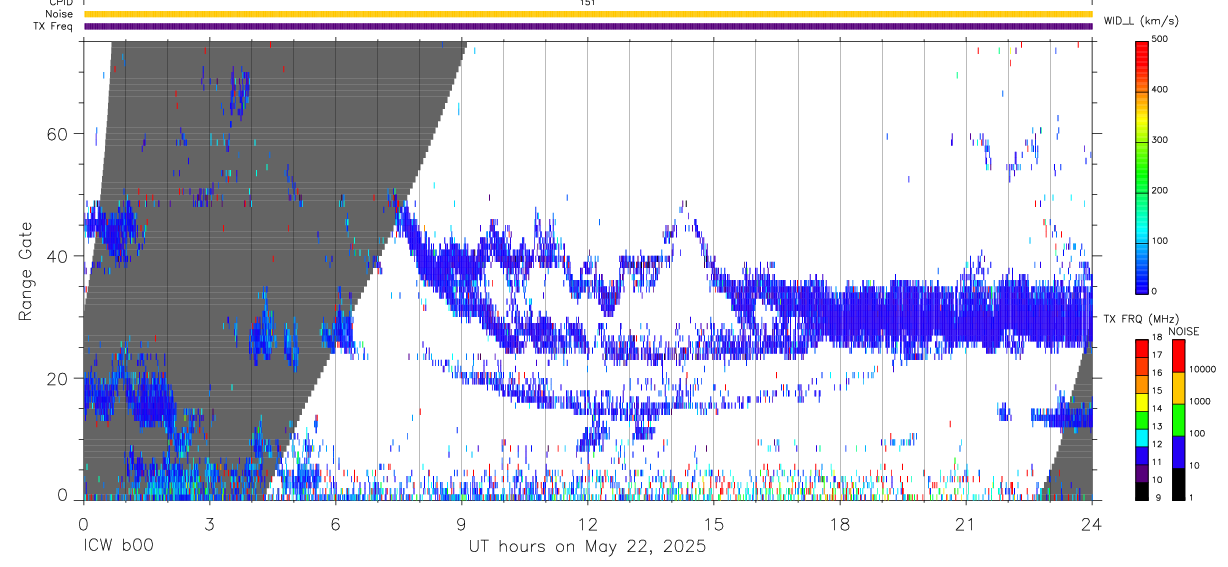Click the 15 tick on TX FRQ legend
The image size is (1228, 567).
click(x=1158, y=392)
